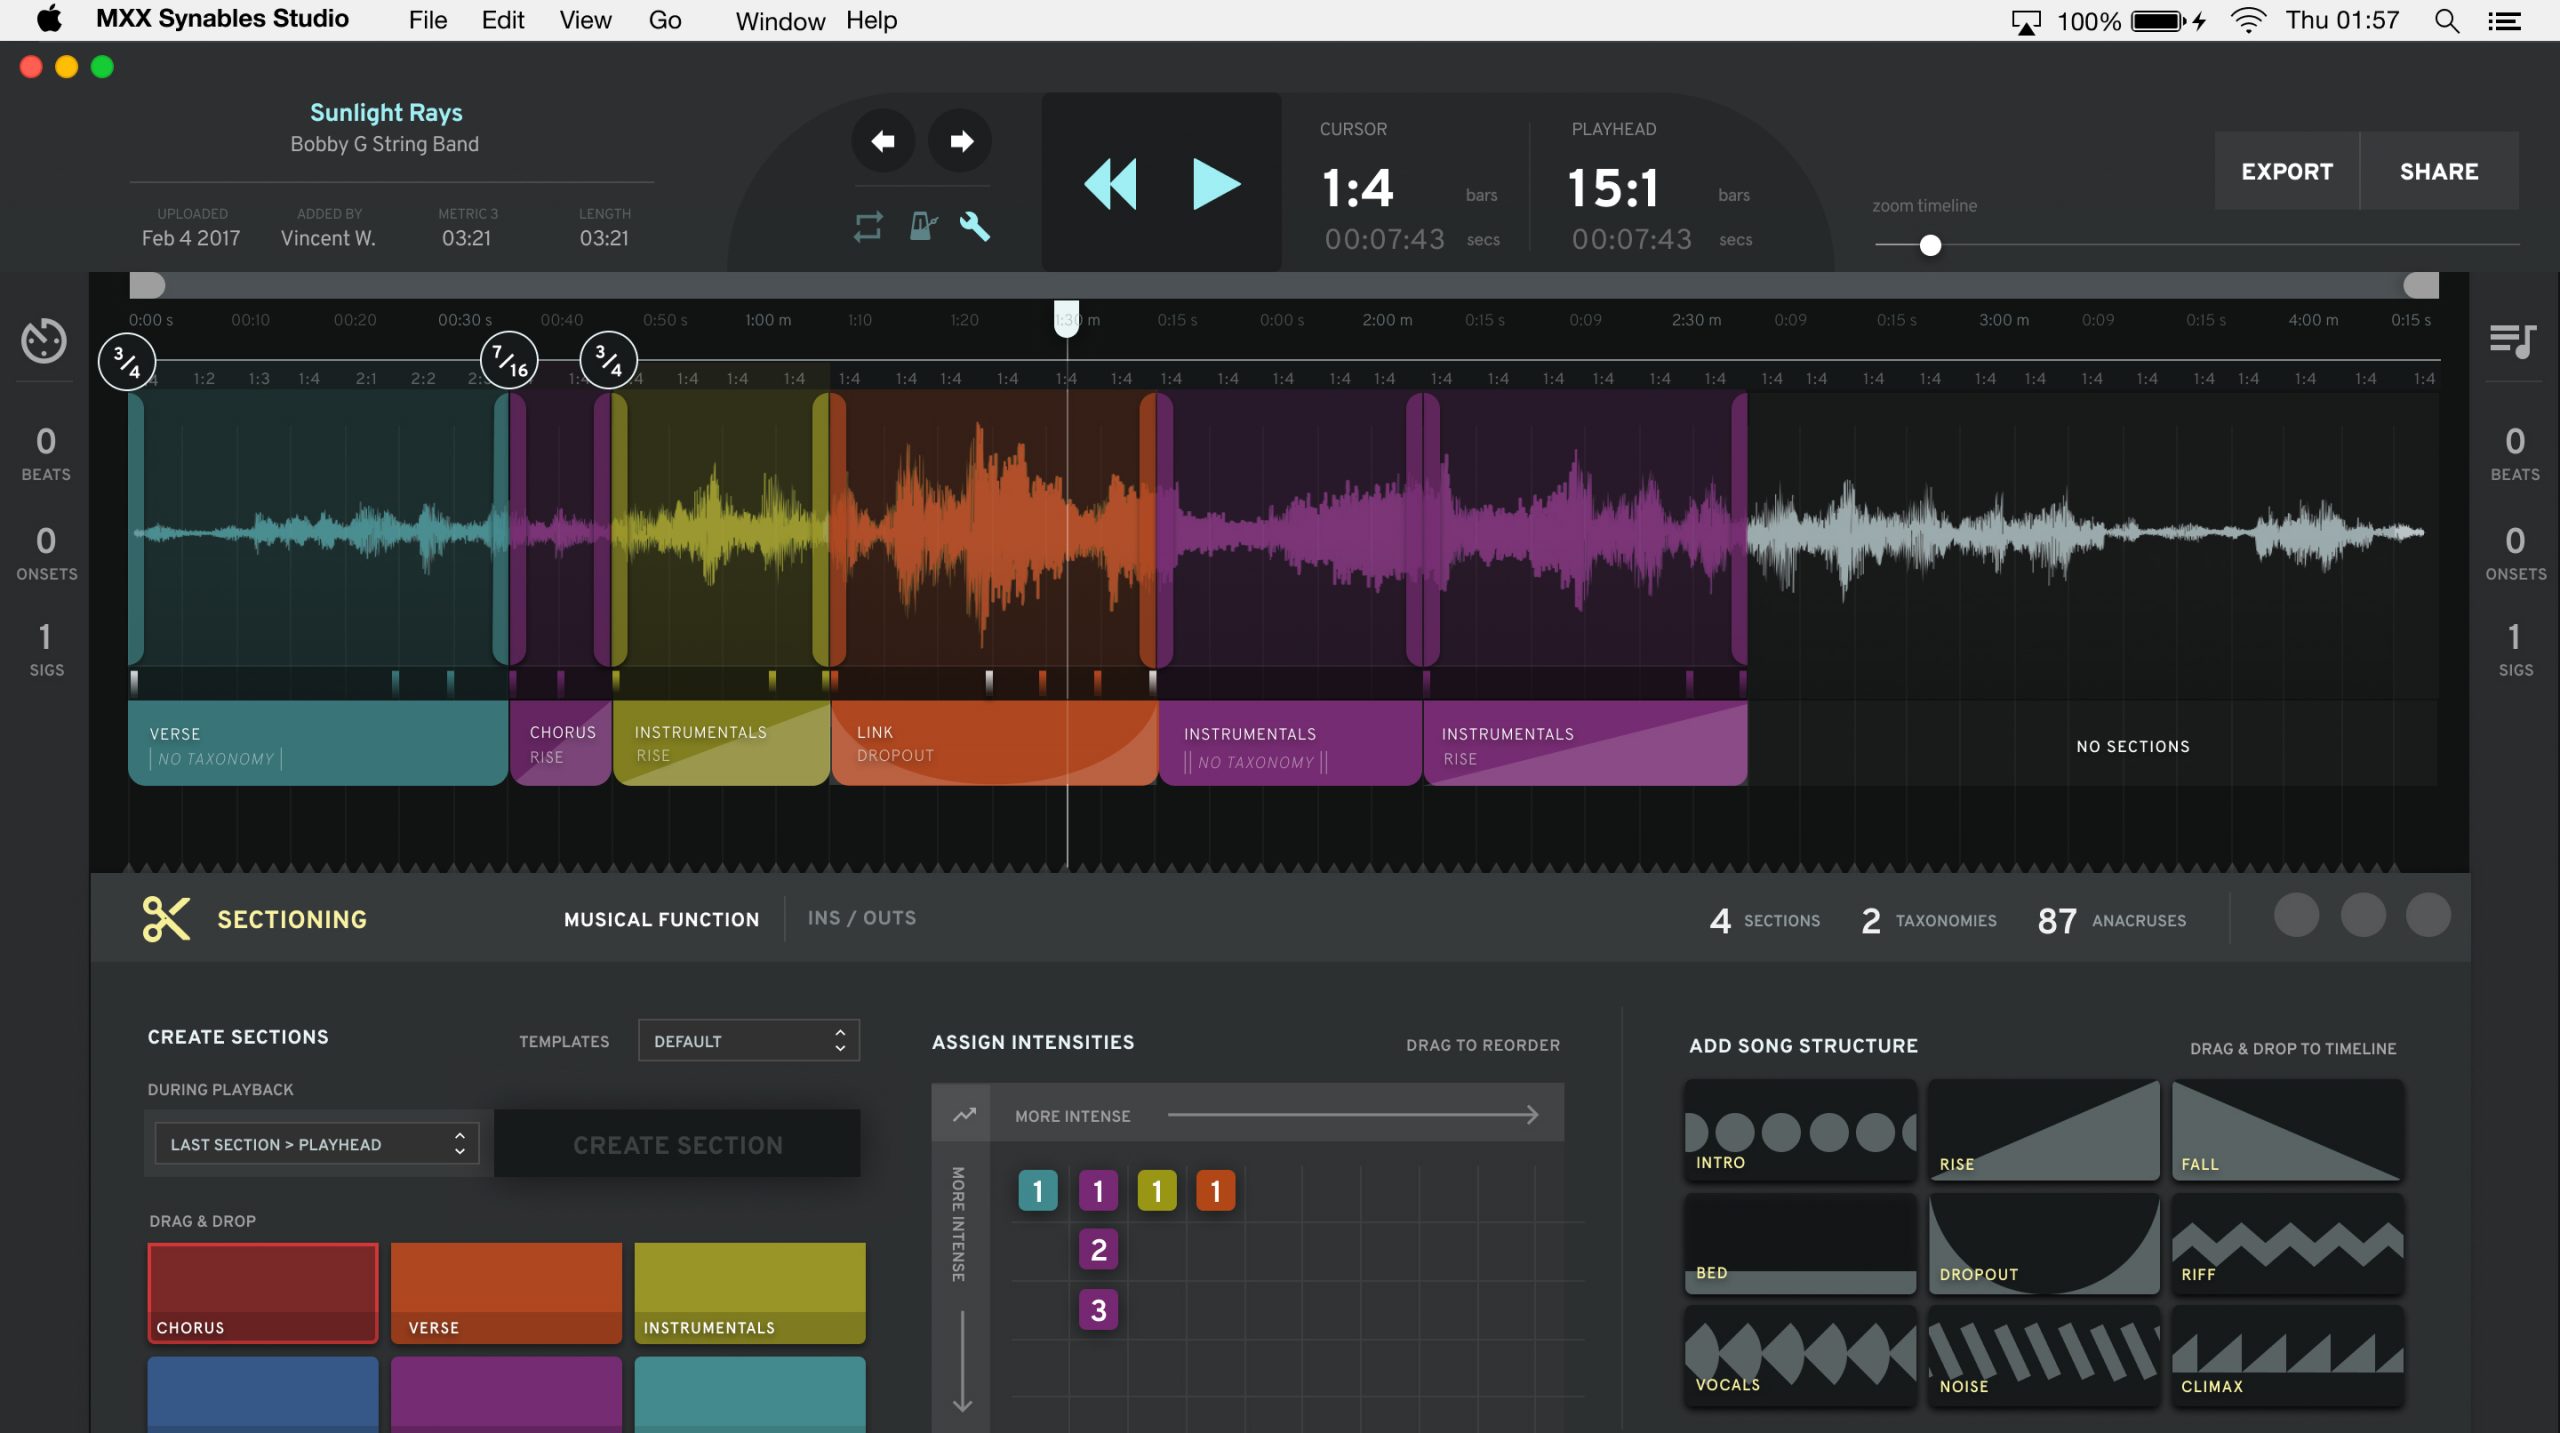Pick the RIFF song structure tile
The width and height of the screenshot is (2560, 1433).
pyautogui.click(x=2287, y=1243)
